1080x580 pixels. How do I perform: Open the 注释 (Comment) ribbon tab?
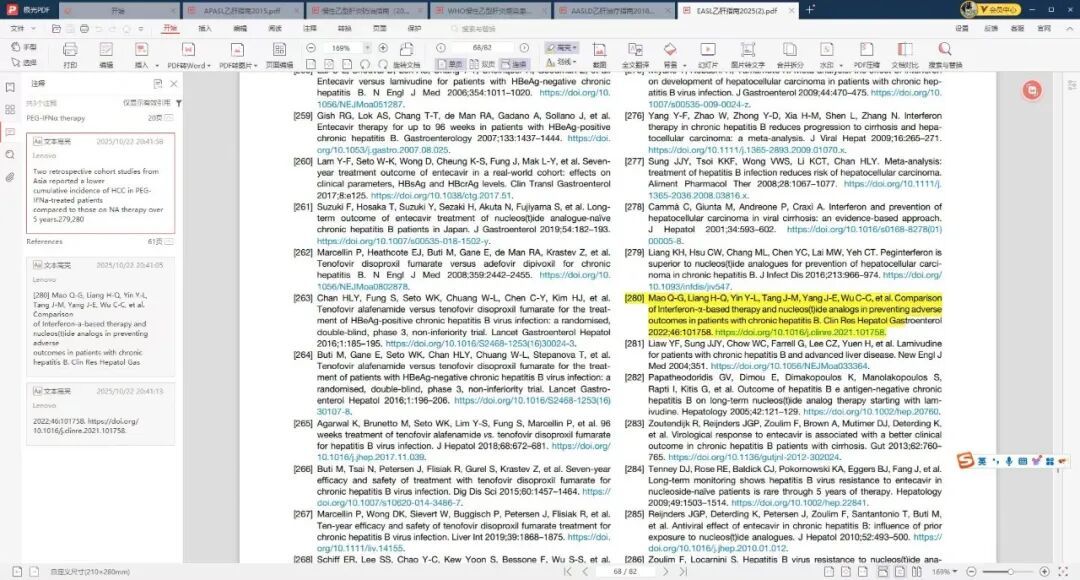[310, 29]
